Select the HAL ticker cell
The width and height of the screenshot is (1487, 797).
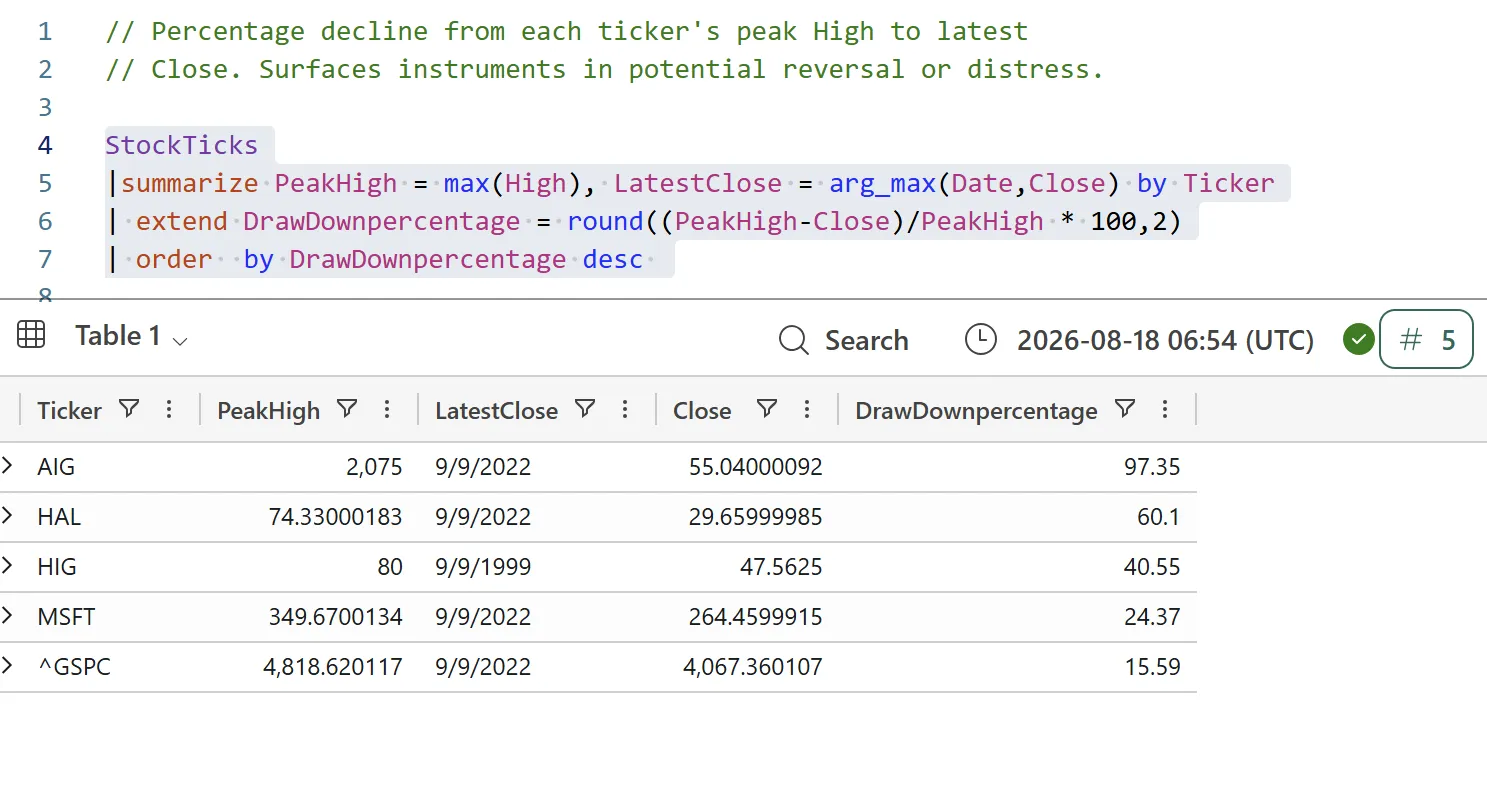tap(59, 517)
